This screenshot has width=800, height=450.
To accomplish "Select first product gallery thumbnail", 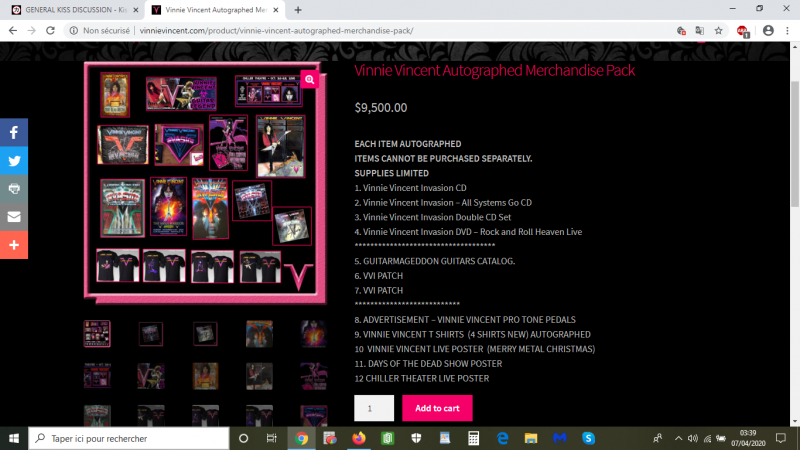I will click(x=97, y=333).
